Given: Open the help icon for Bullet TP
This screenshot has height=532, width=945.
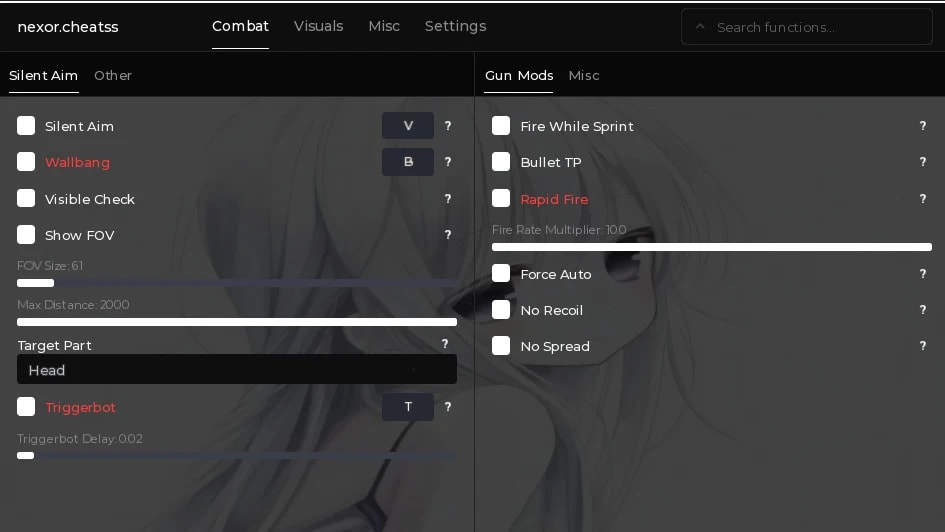Looking at the screenshot, I should [923, 162].
